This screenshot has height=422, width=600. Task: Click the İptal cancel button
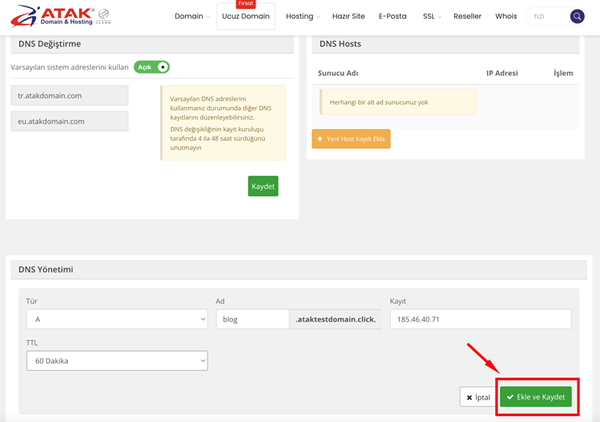pos(478,397)
